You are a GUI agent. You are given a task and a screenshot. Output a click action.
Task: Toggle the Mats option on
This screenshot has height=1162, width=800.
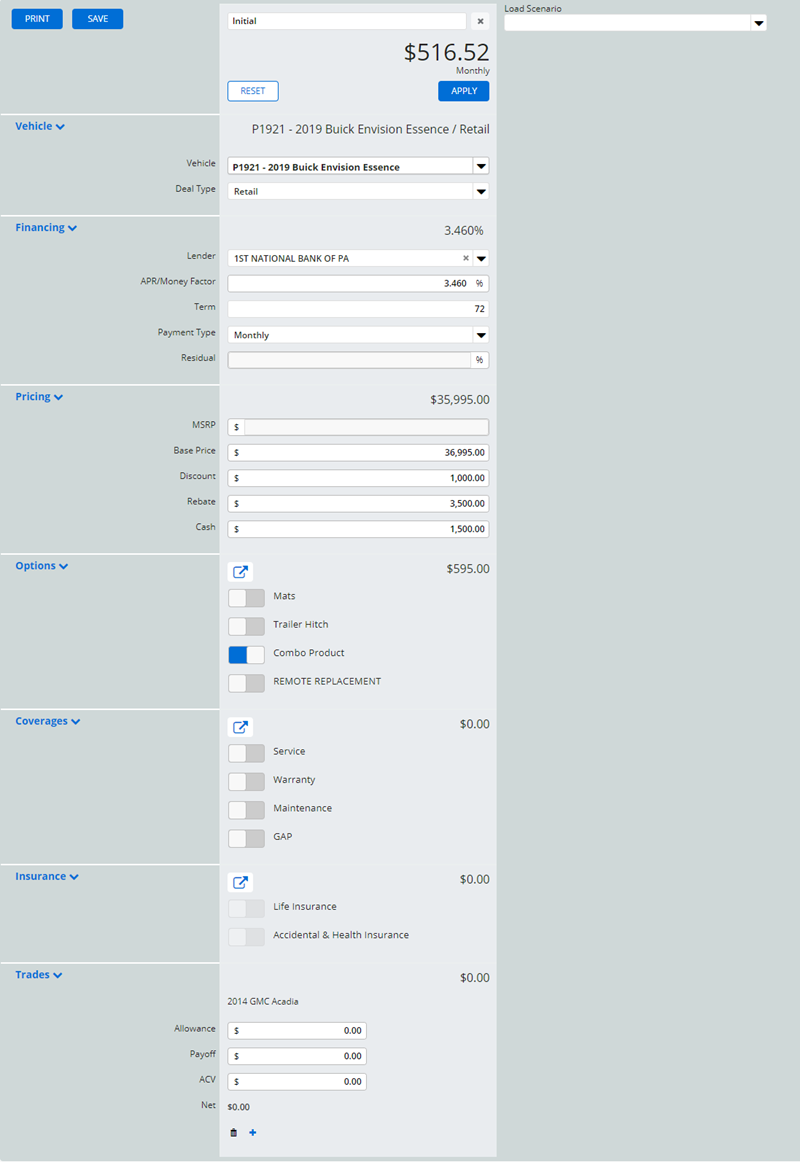246,598
